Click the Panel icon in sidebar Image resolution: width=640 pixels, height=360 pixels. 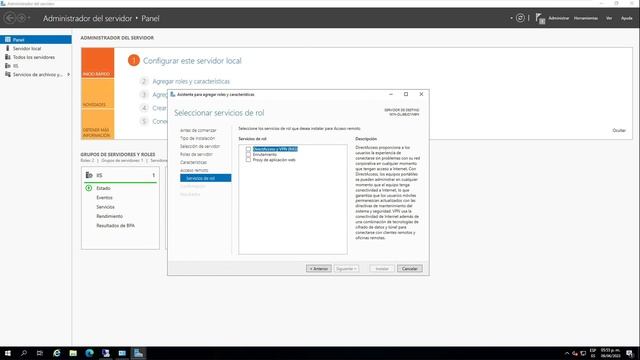coord(7,40)
